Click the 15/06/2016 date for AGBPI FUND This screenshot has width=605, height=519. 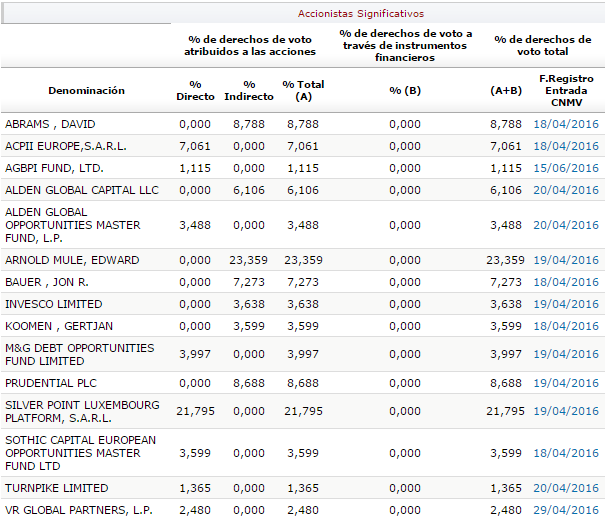566,168
